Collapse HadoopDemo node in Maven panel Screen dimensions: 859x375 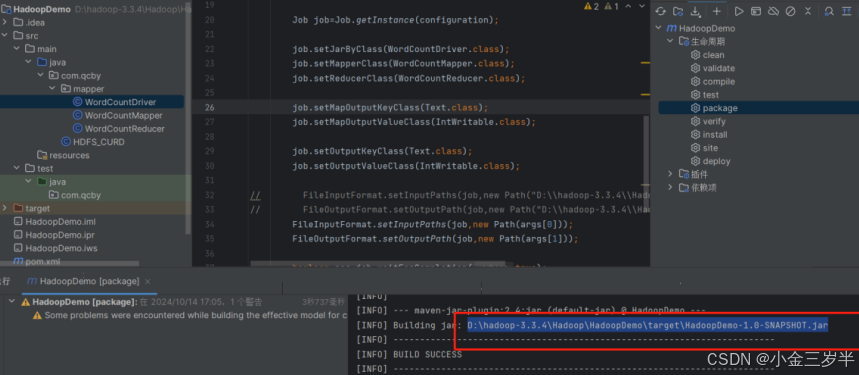pyautogui.click(x=658, y=28)
